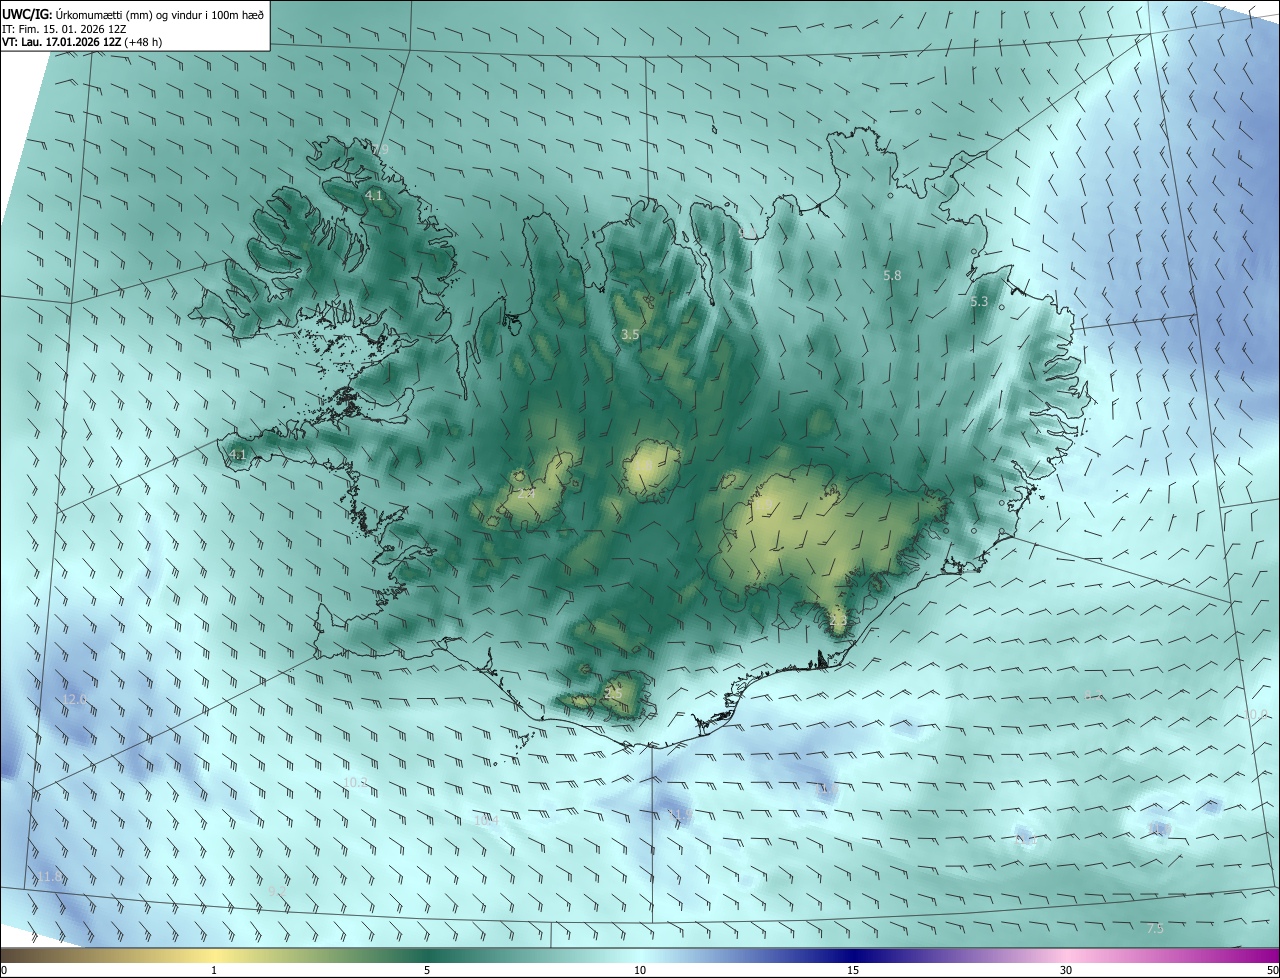Click "Úrkomumætti (mm) og vindur i 100m hæð"
Viewport: 1280px width, 978px height.
(160, 13)
